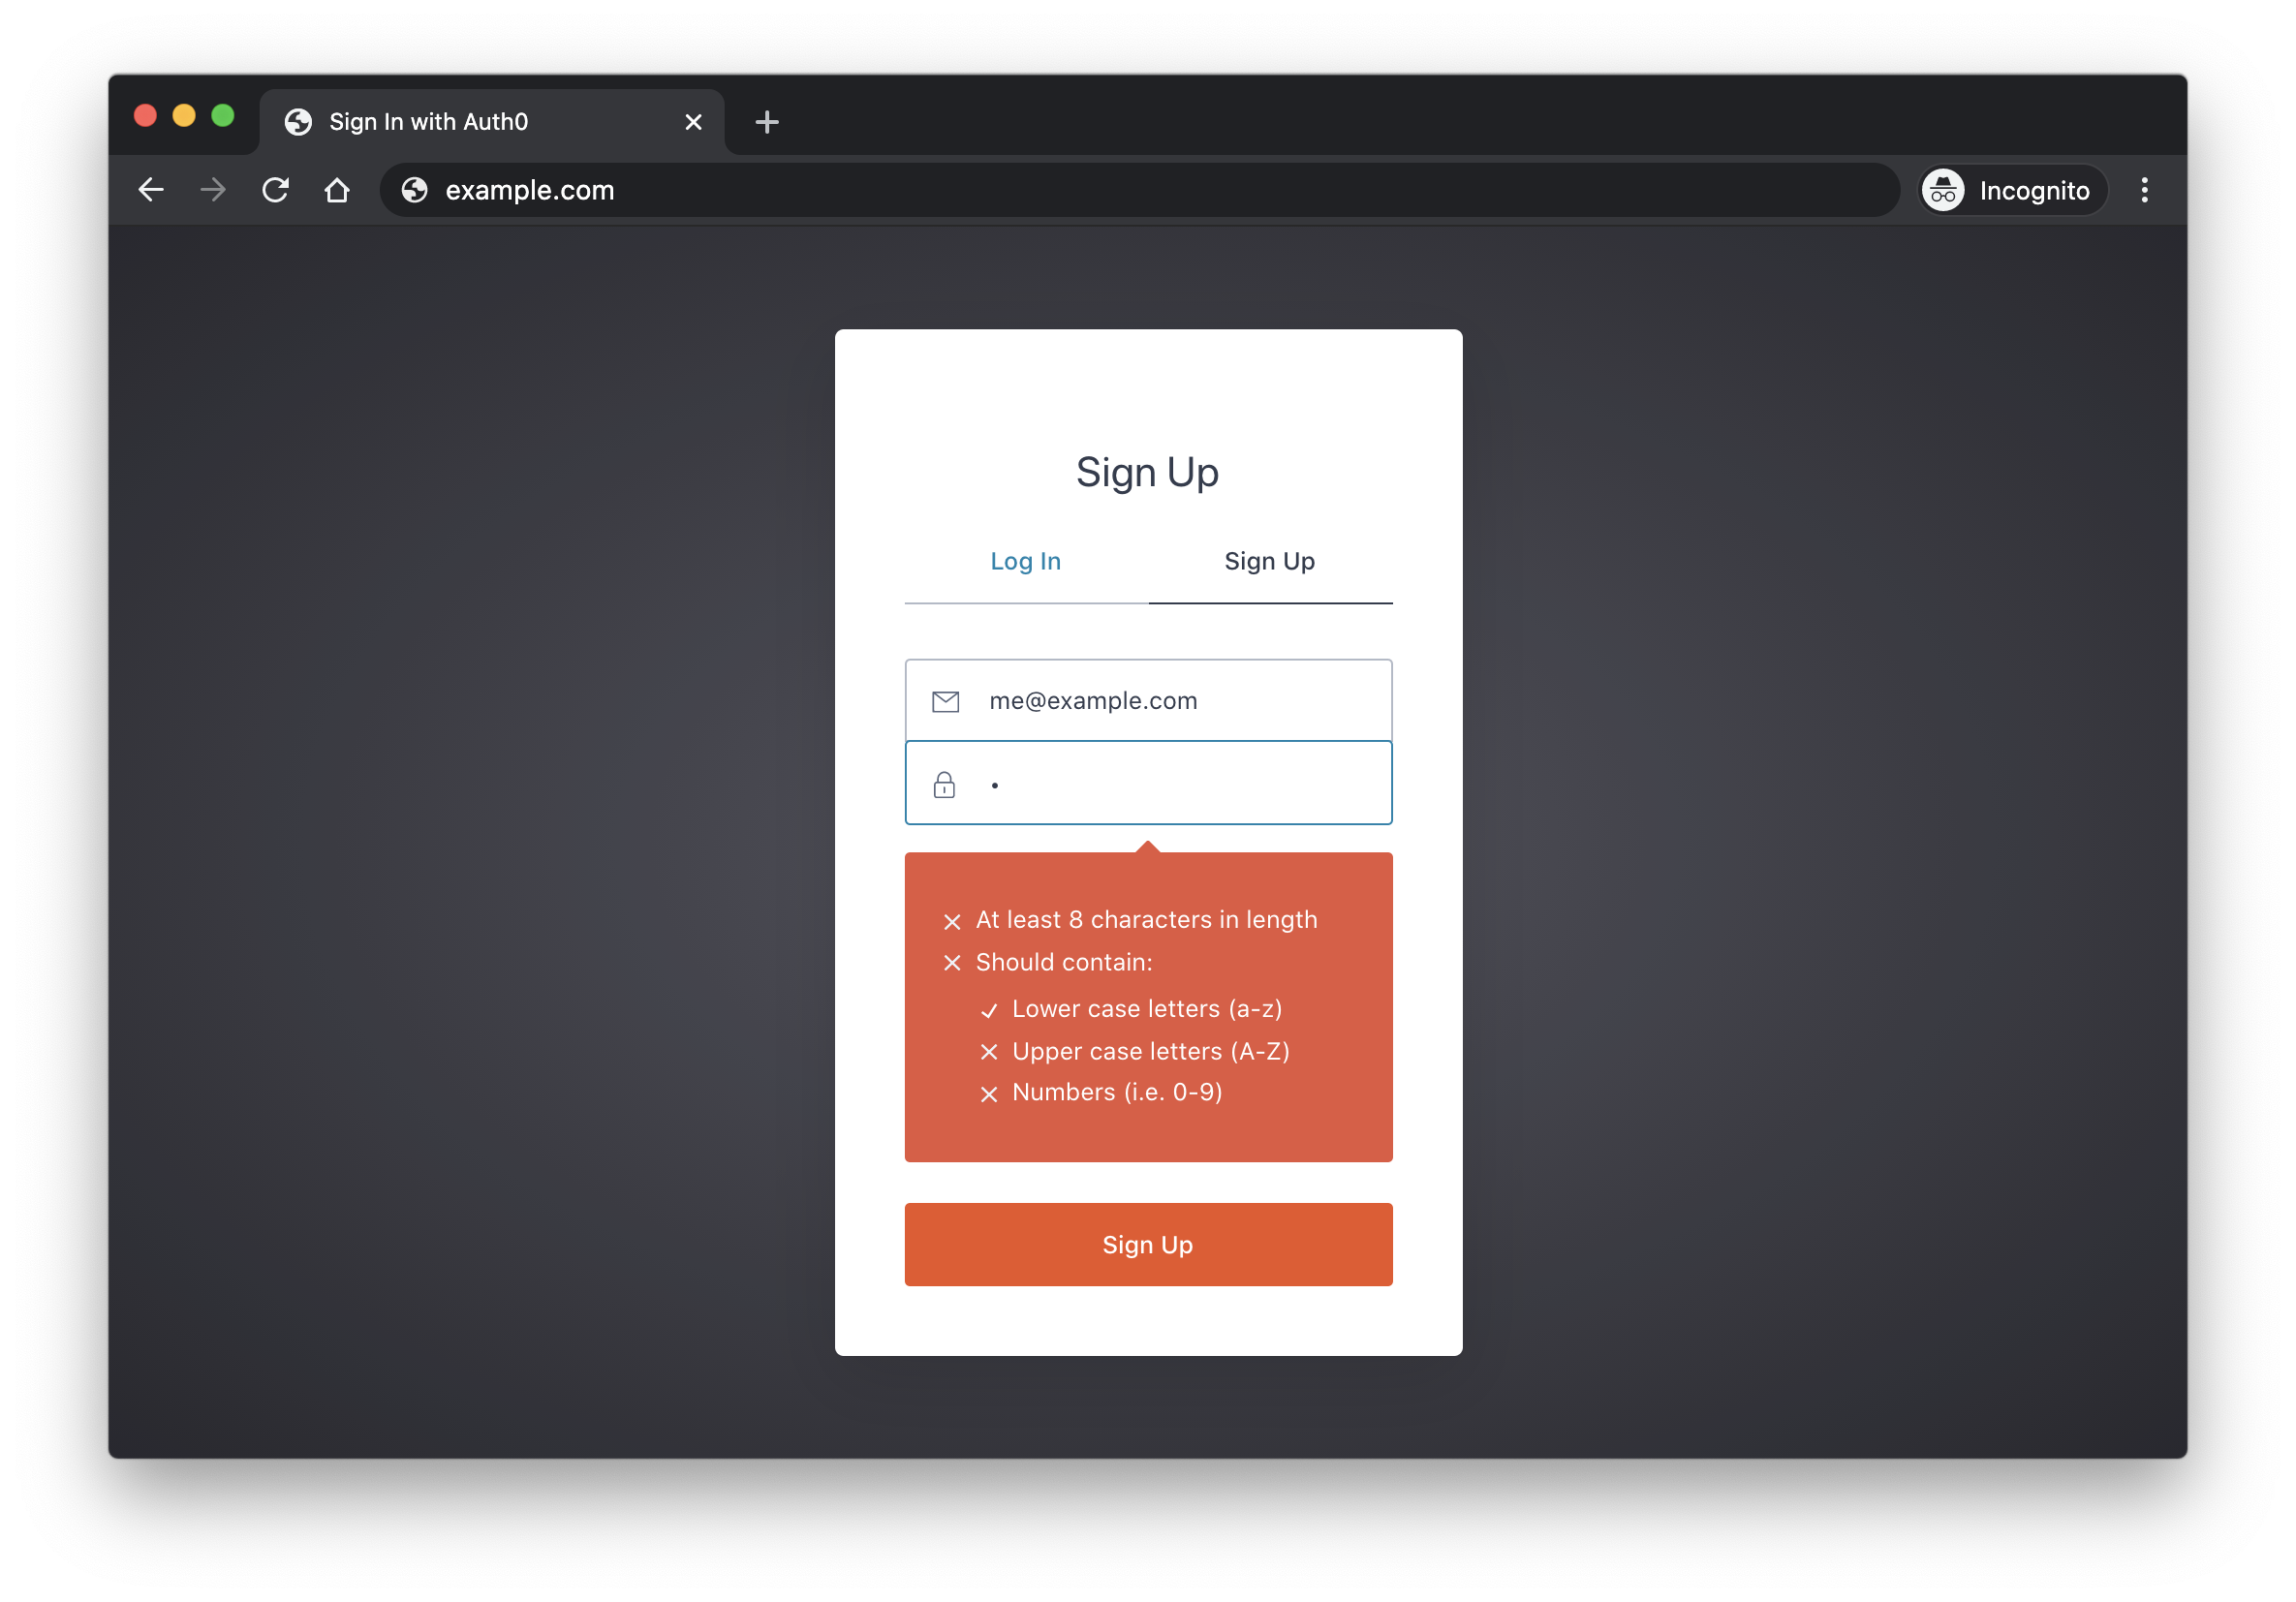Click the password input field
Image resolution: width=2296 pixels, height=1602 pixels.
pyautogui.click(x=1148, y=784)
